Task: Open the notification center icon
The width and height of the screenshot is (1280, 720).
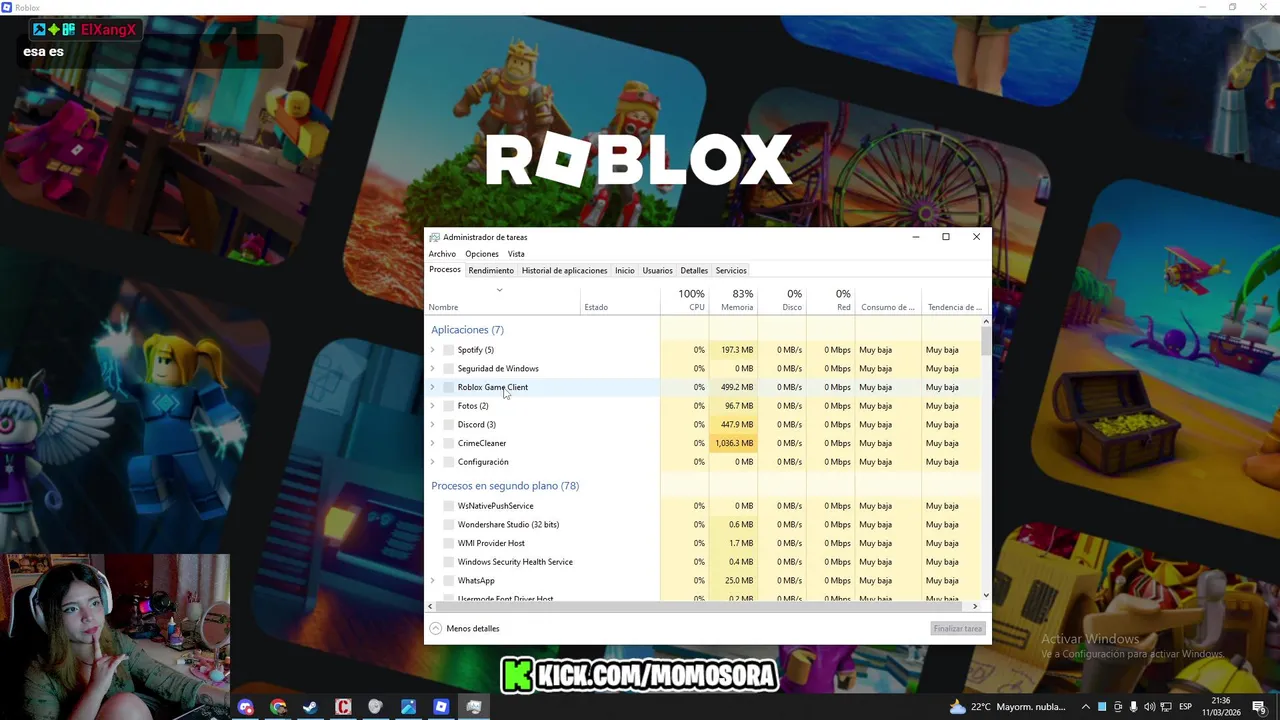Action: coord(1259,707)
